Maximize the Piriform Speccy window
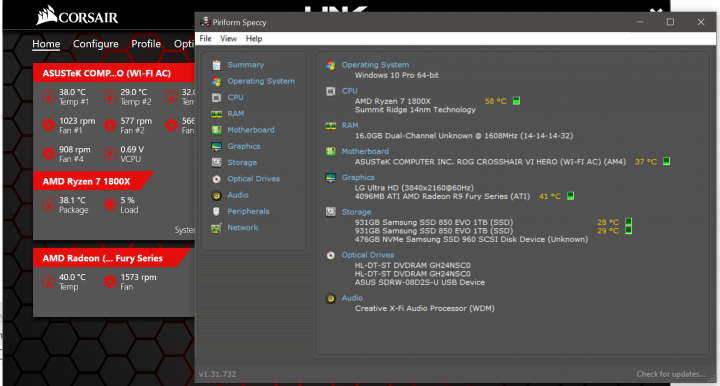Image resolution: width=720 pixels, height=386 pixels. click(x=670, y=22)
